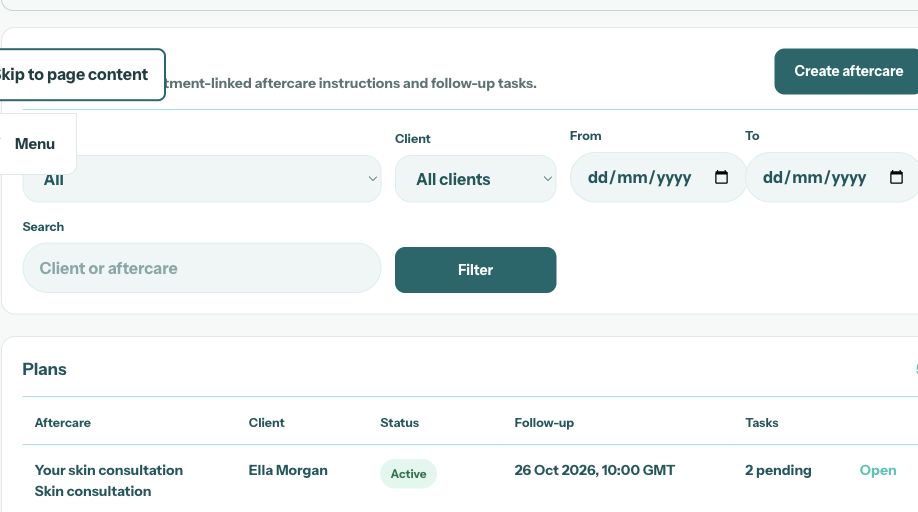The width and height of the screenshot is (918, 512).
Task: Open the To date calendar picker icon
Action: point(896,177)
